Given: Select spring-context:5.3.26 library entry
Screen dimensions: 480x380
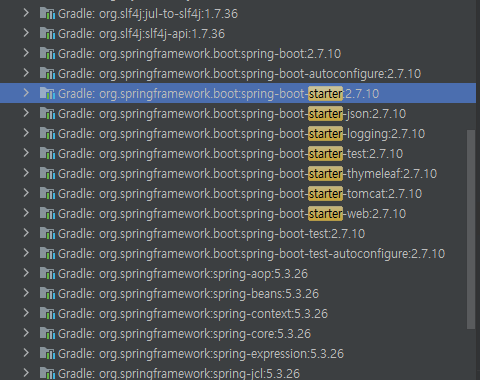Looking at the screenshot, I should coord(238,314).
